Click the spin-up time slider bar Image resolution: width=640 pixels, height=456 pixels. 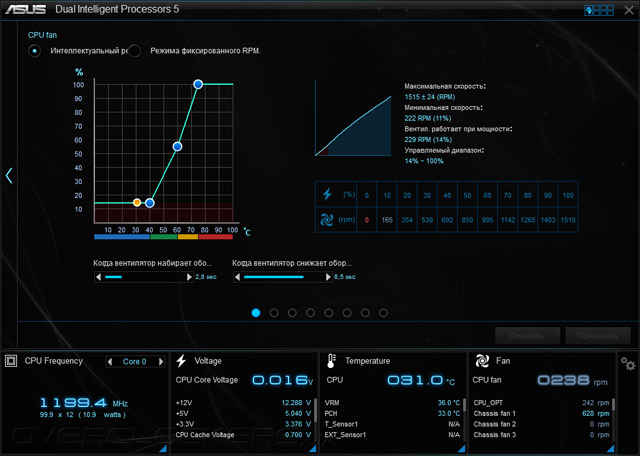[144, 277]
